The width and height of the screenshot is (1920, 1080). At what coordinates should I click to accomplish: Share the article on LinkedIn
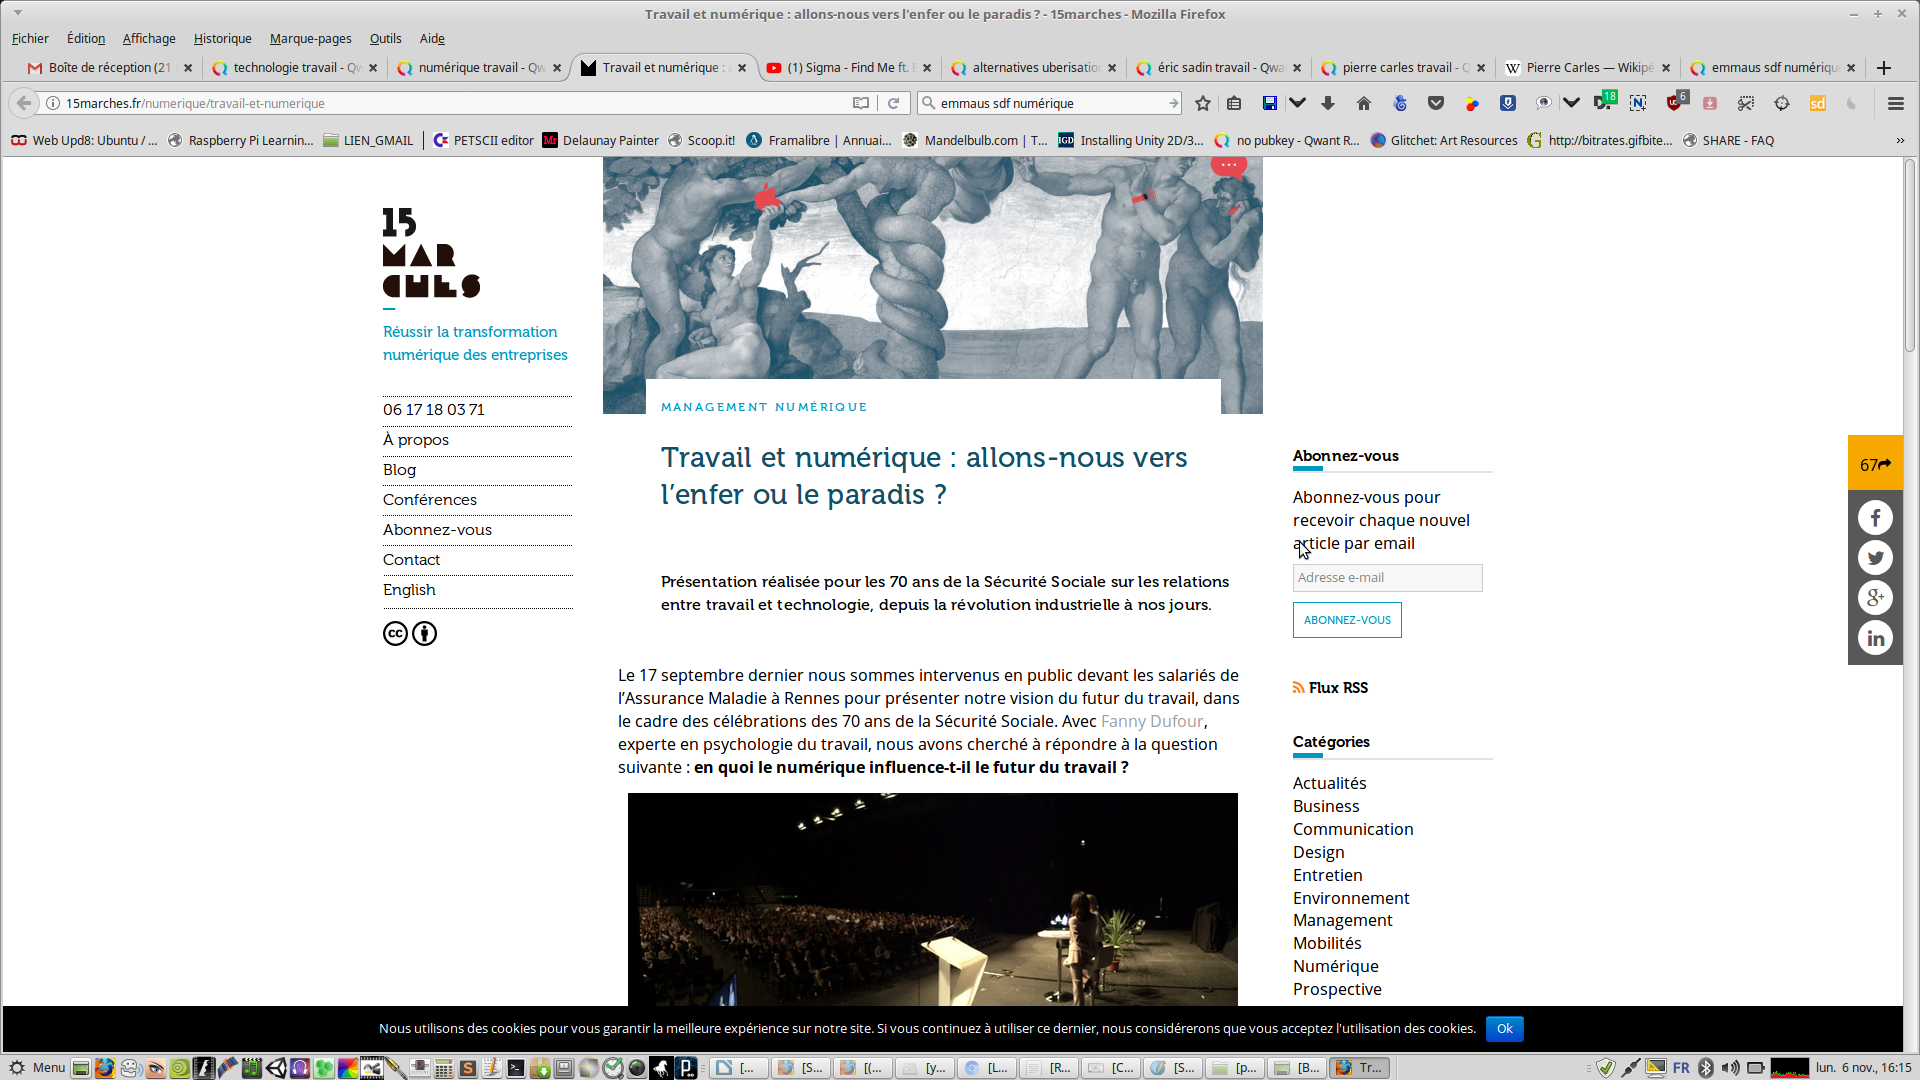(1875, 638)
